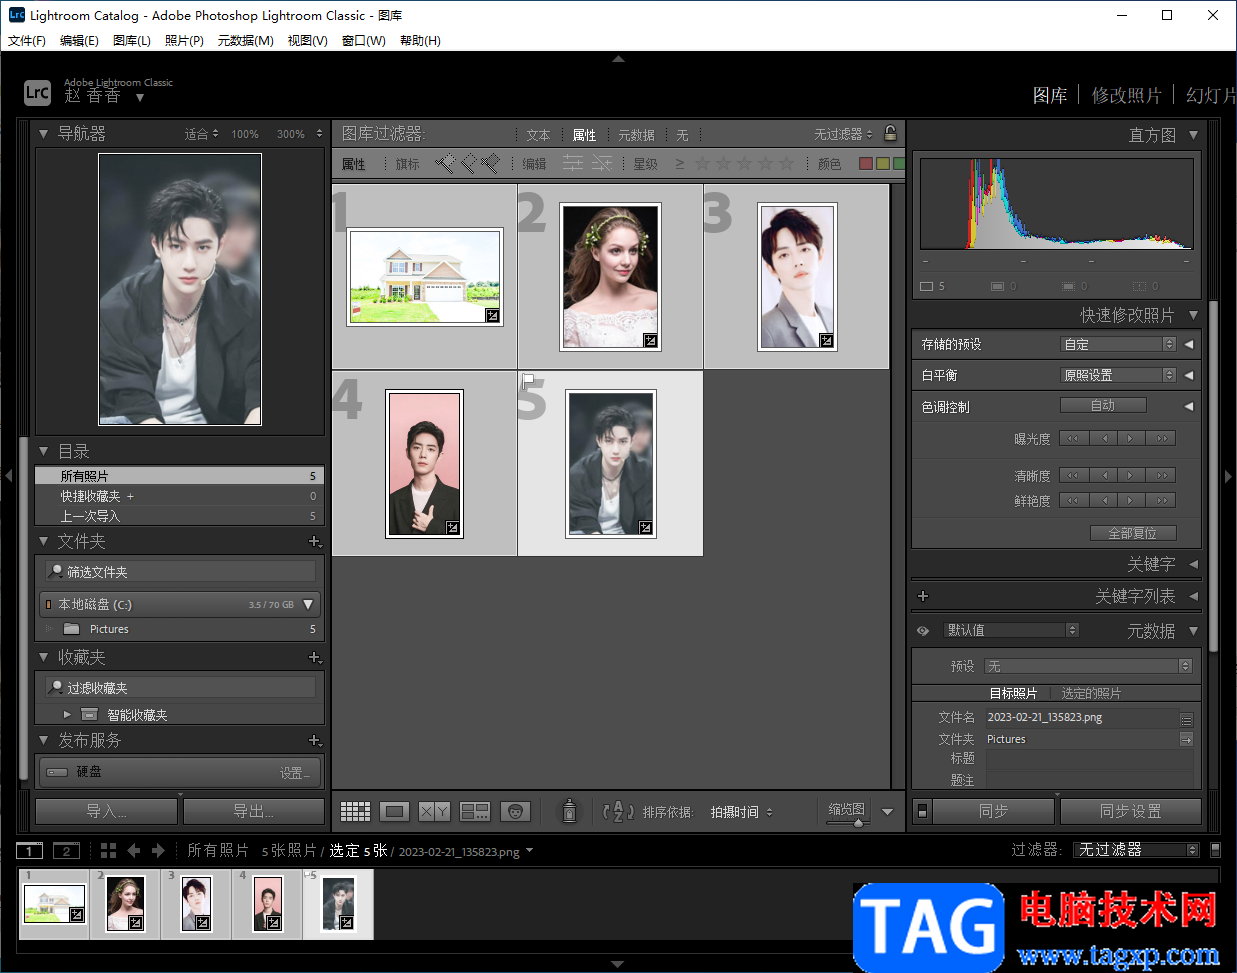Viewport: 1237px width, 973px height.
Task: Select the red color label filter
Action: [866, 163]
